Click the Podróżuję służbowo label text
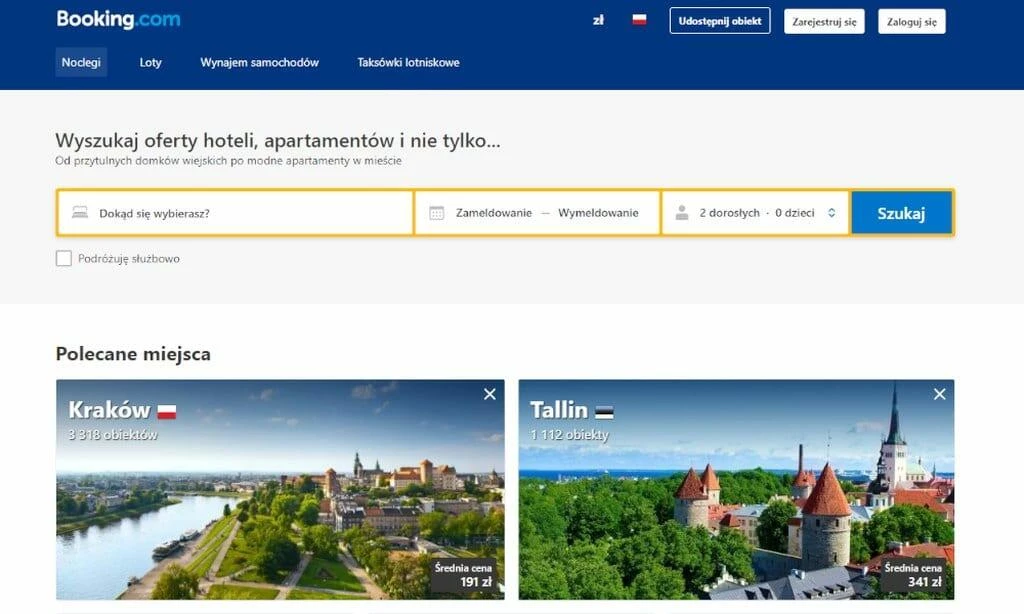 (129, 259)
